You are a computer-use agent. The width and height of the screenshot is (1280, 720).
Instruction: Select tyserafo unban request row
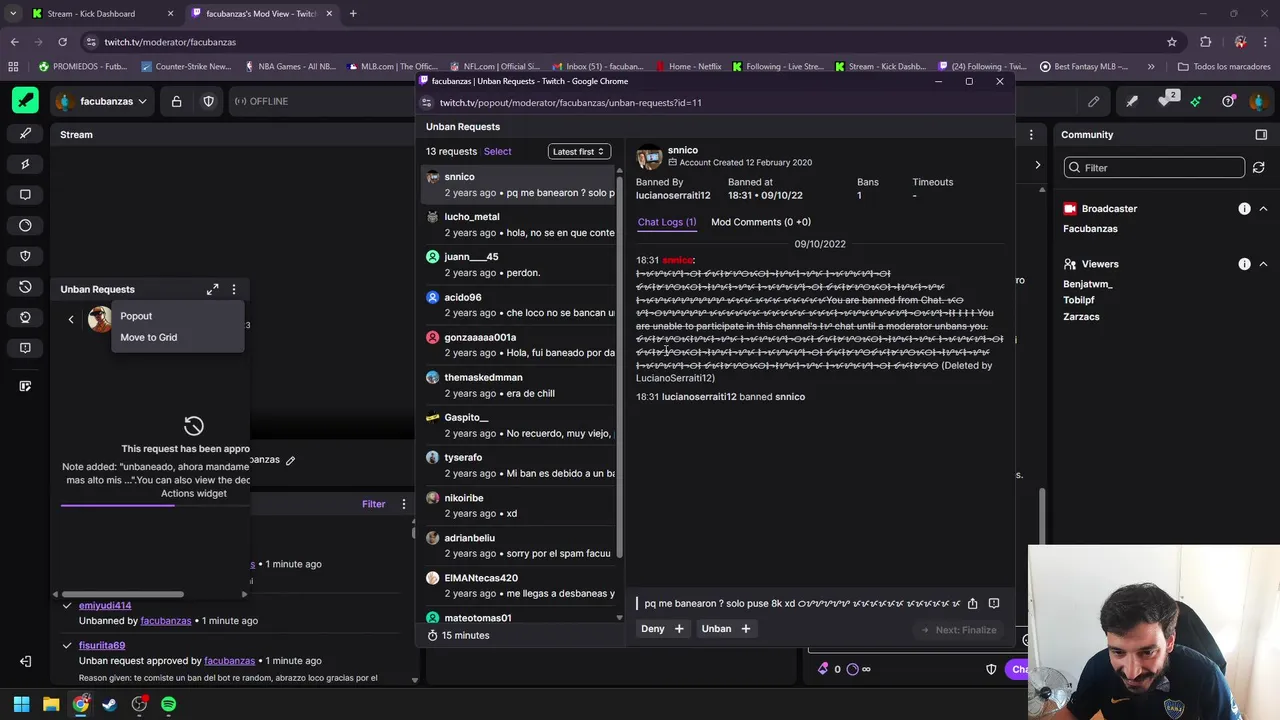click(x=519, y=465)
